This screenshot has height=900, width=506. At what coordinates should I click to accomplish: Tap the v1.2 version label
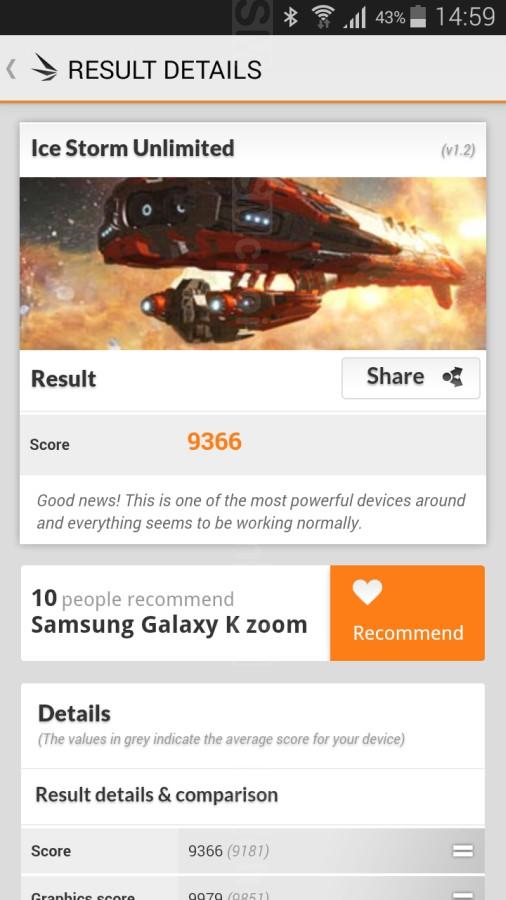click(x=458, y=150)
